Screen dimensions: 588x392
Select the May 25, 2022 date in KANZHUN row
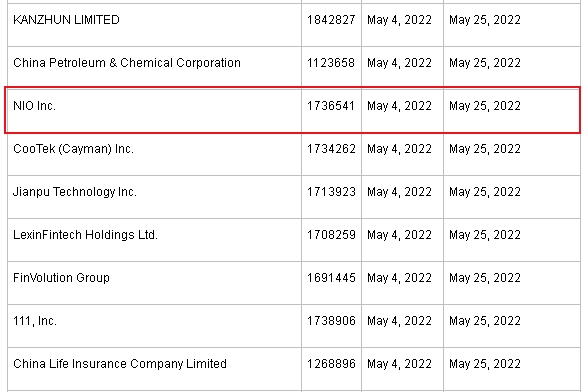(485, 20)
